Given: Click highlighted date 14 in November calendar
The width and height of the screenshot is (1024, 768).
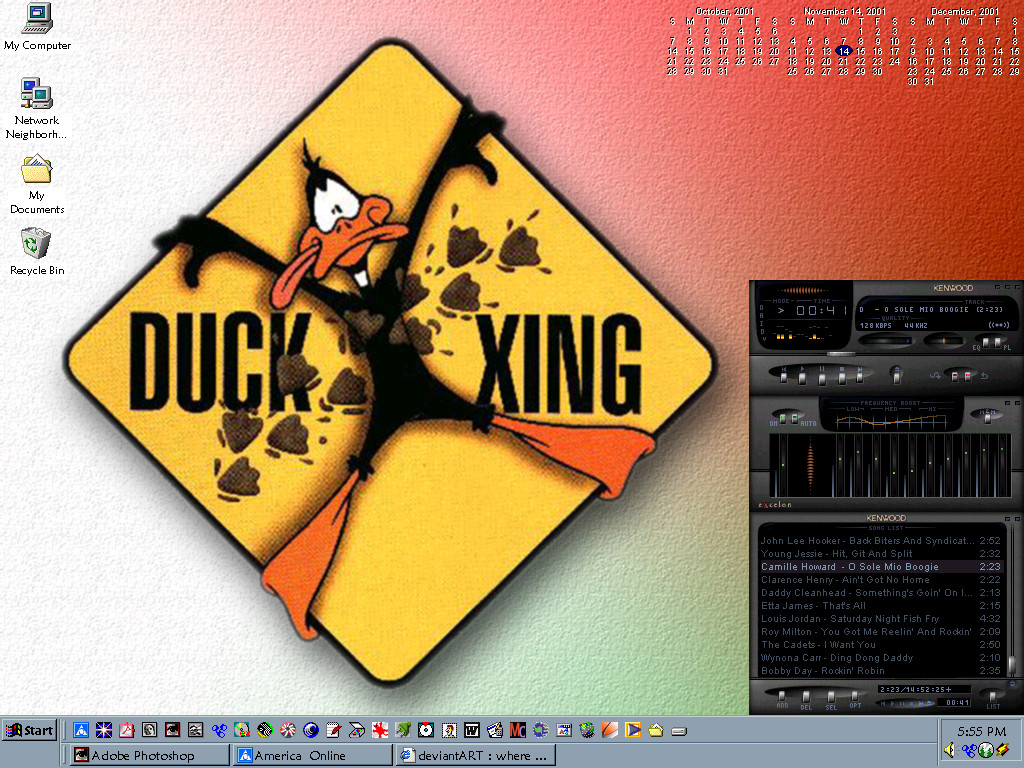Looking at the screenshot, I should pyautogui.click(x=844, y=51).
